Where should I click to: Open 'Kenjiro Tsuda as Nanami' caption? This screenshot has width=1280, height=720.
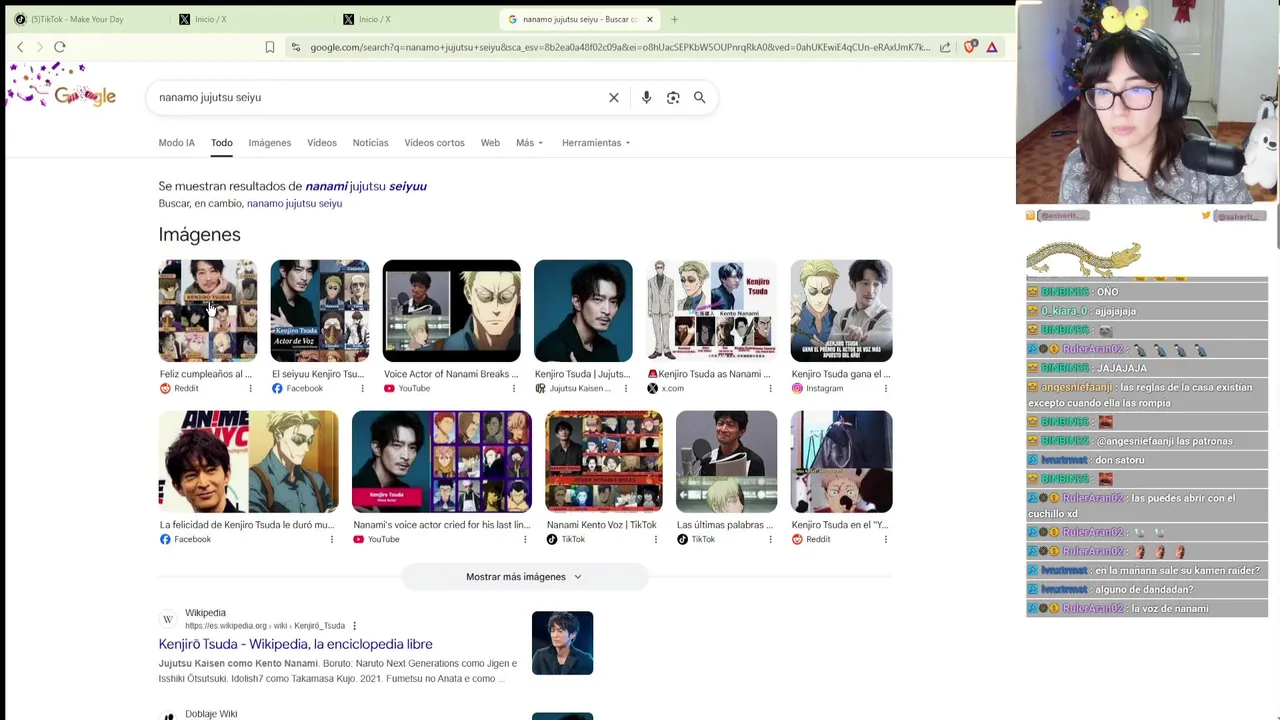(709, 374)
